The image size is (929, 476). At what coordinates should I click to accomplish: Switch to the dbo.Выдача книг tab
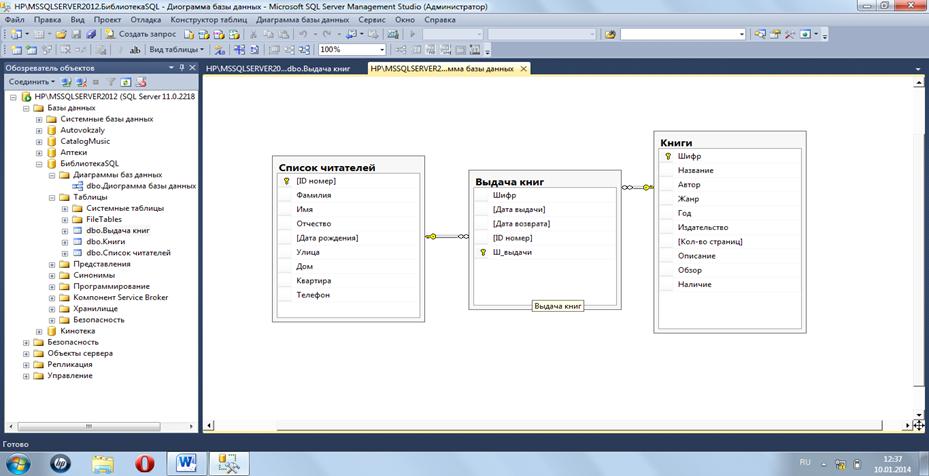tap(283, 69)
